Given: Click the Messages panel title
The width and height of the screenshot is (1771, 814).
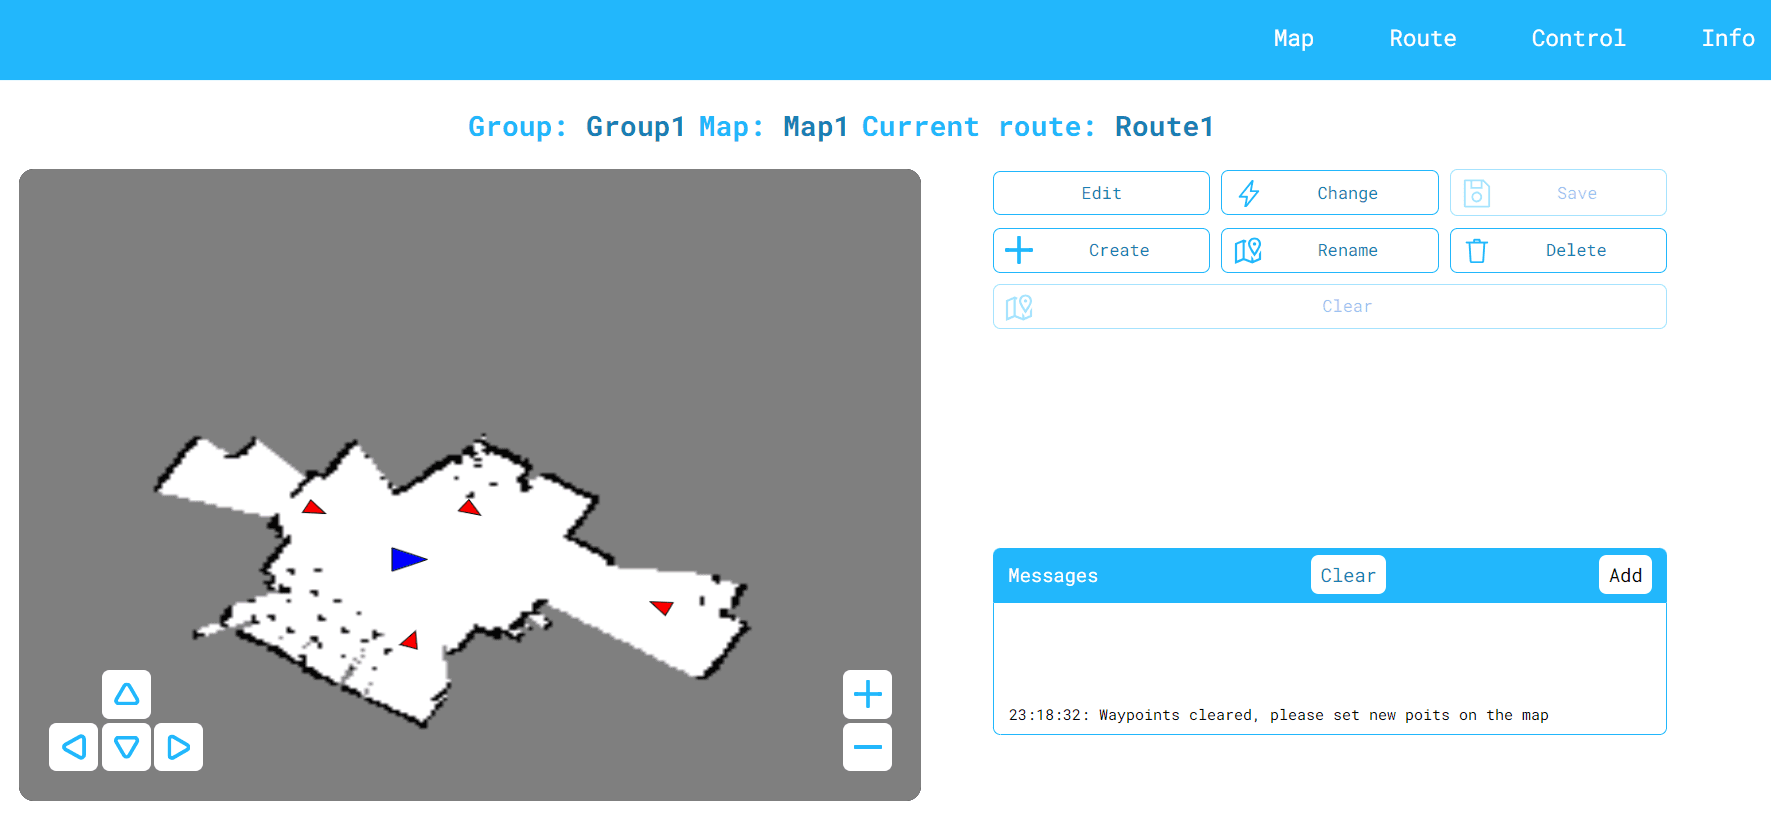Looking at the screenshot, I should pos(1052,575).
